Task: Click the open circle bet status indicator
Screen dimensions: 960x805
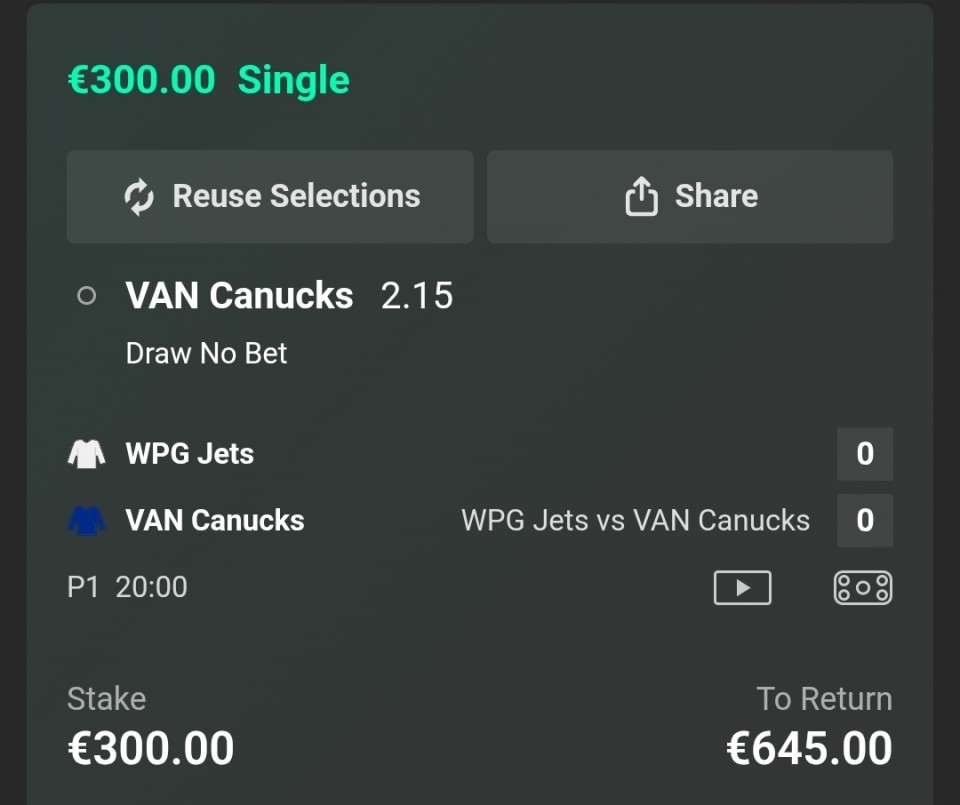Action: pyautogui.click(x=87, y=296)
